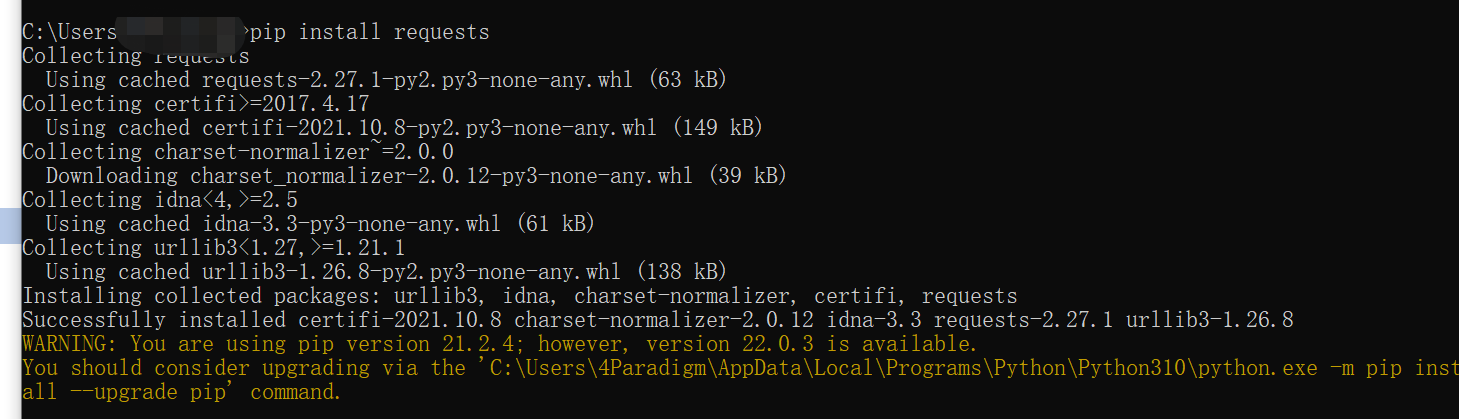Click the "Collecting charset-normalizer~=2.0.0" line

[x=237, y=152]
